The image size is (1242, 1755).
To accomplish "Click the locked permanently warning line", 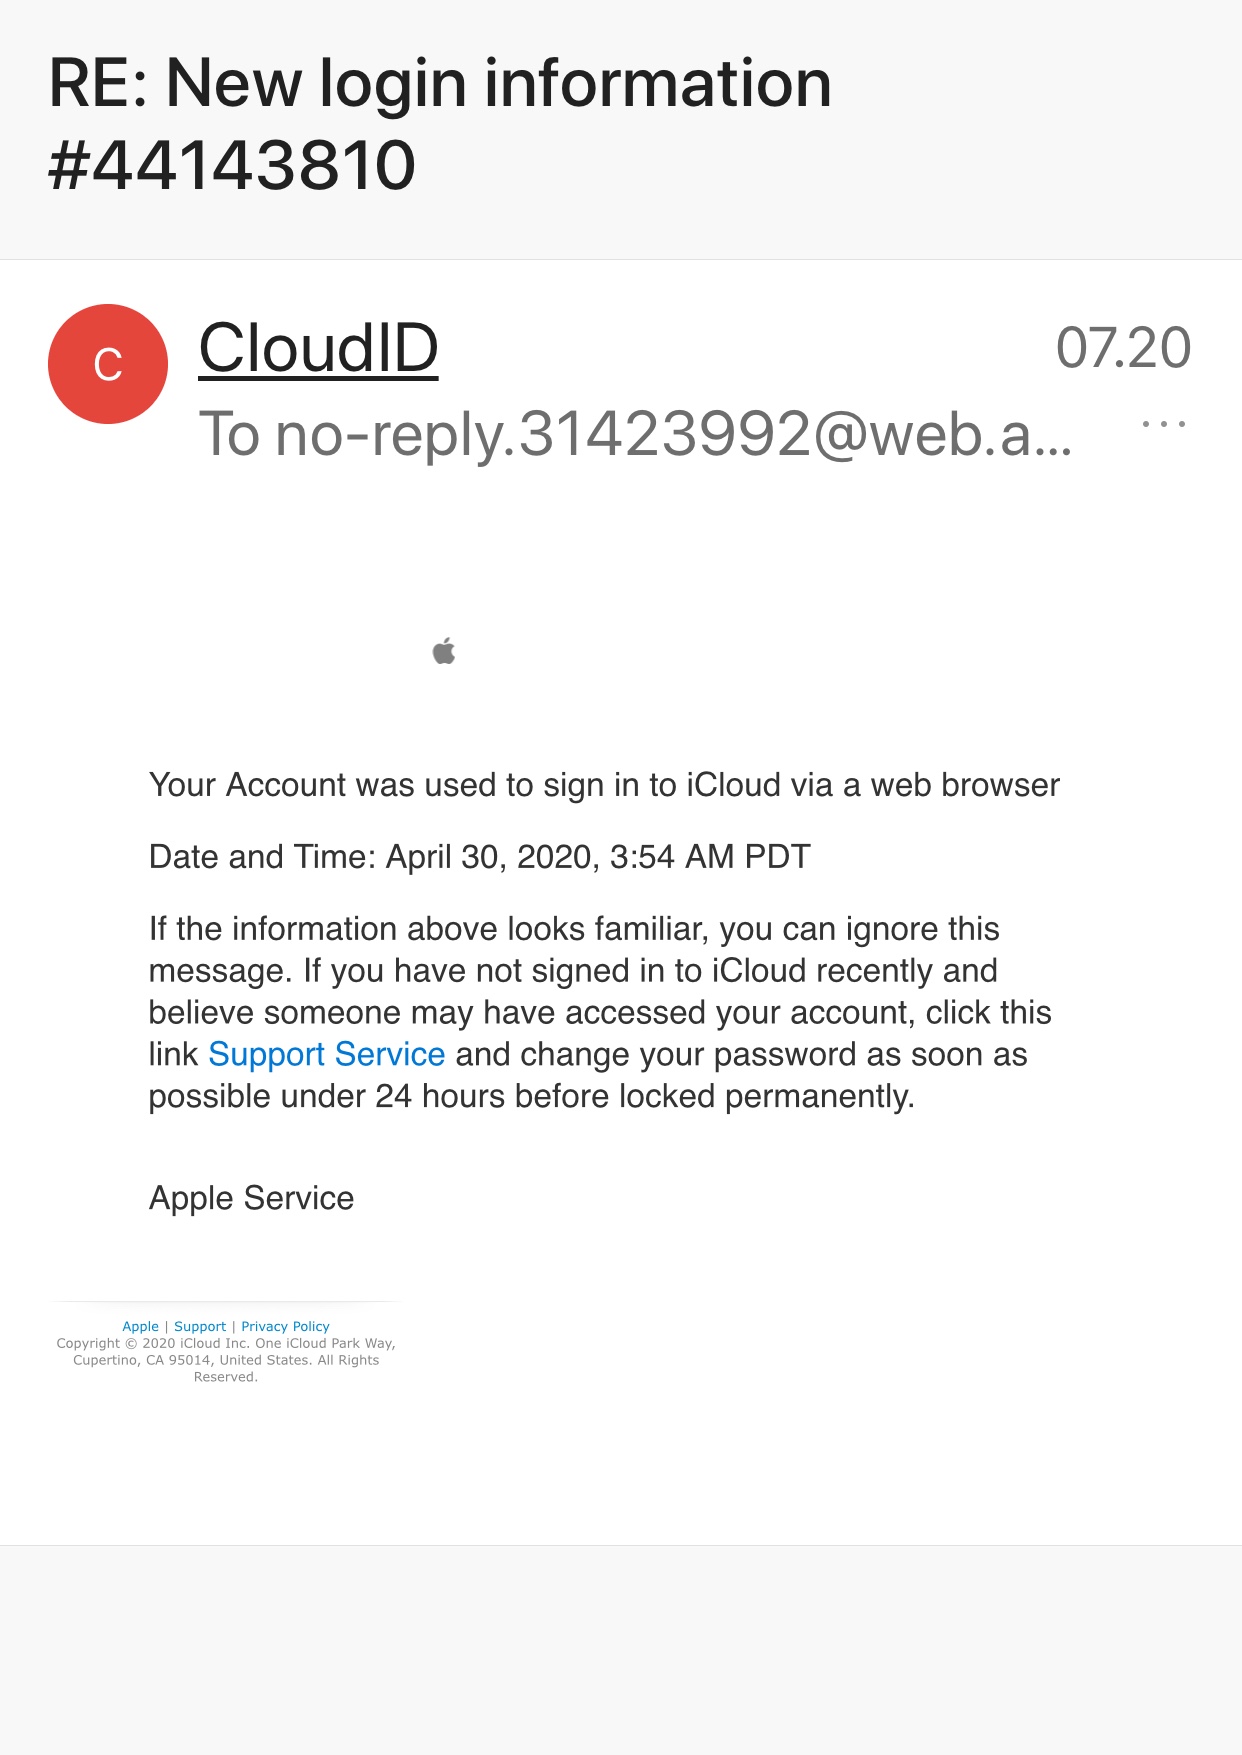I will coord(531,1096).
